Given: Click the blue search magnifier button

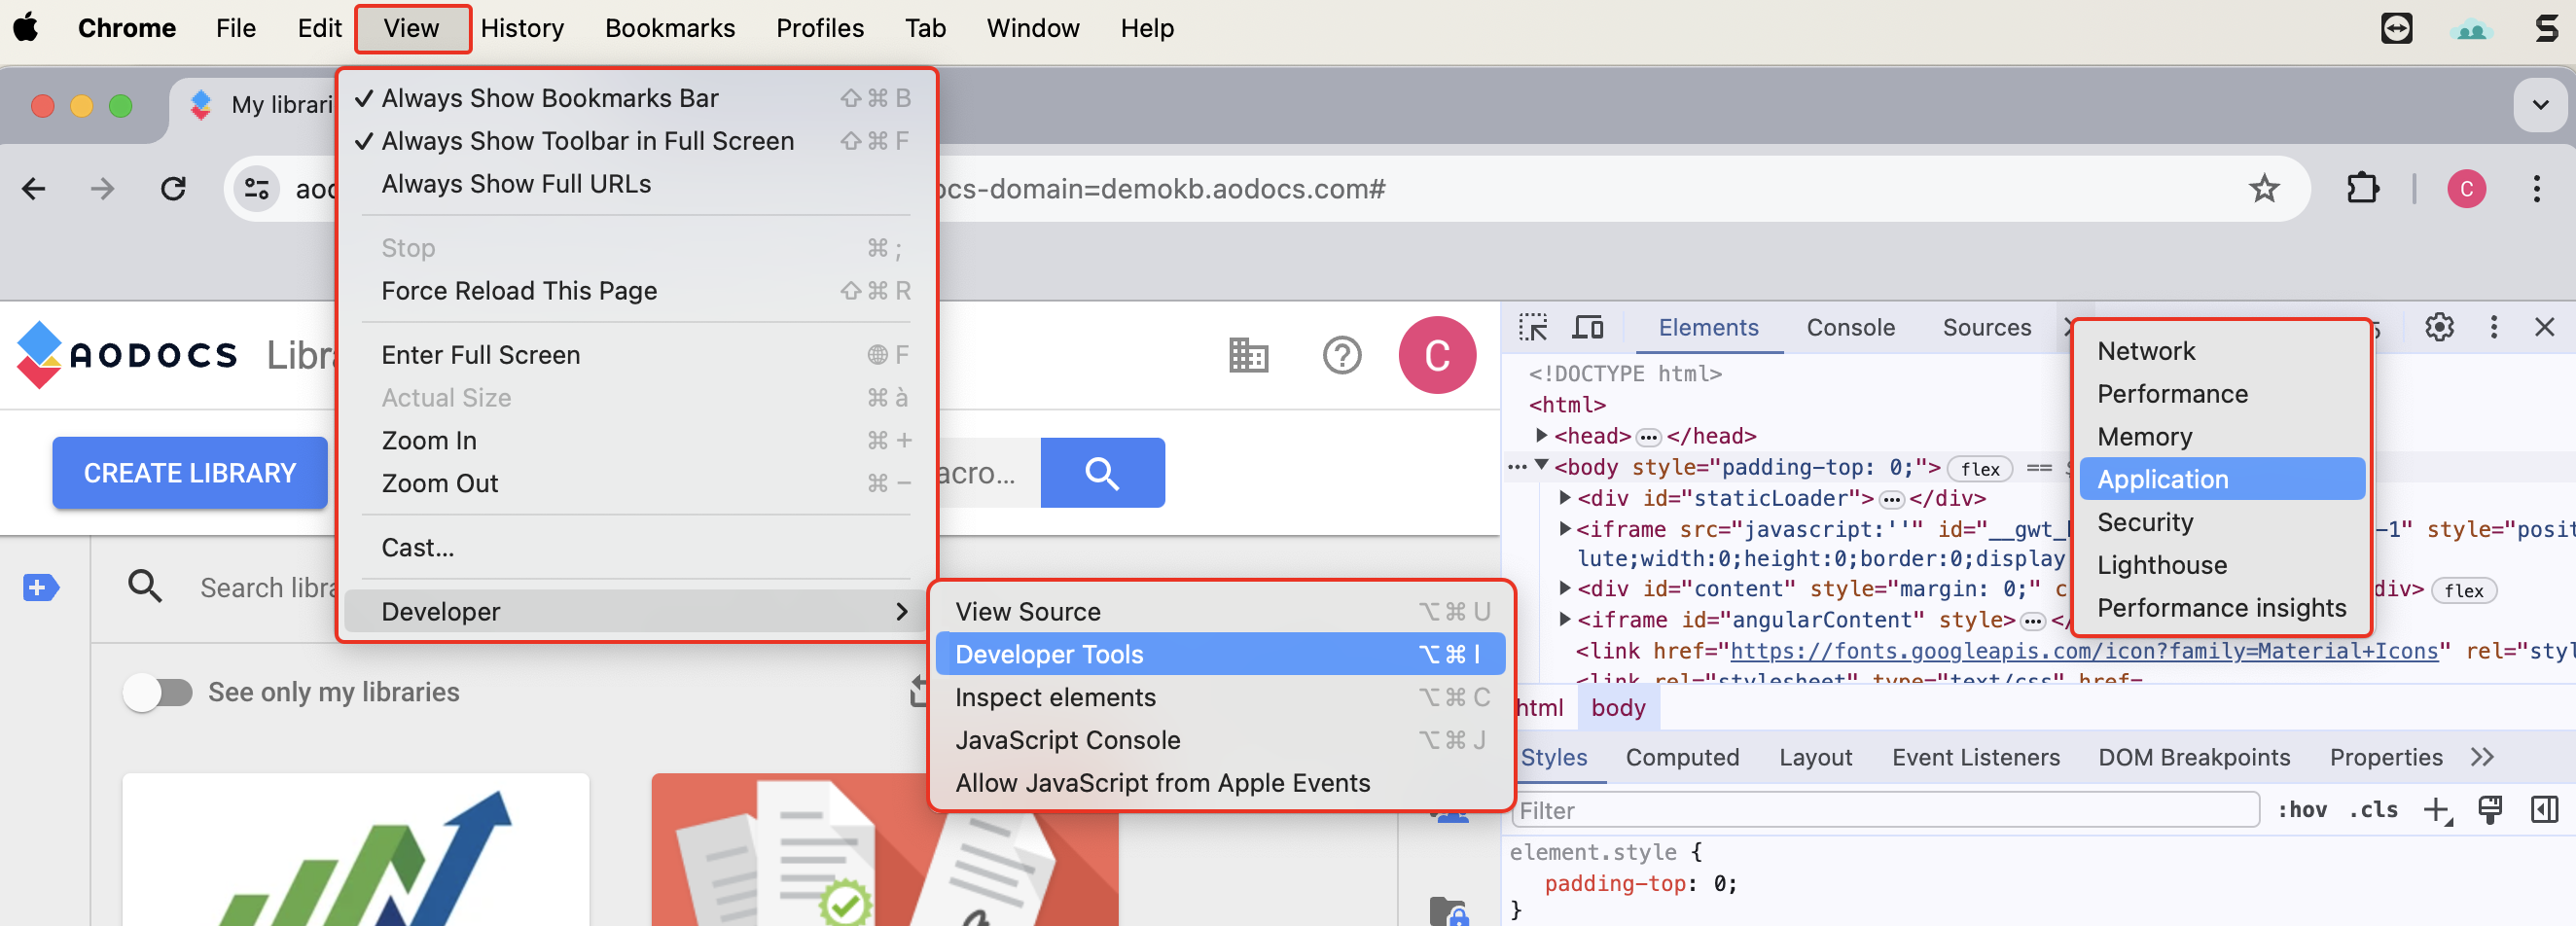Looking at the screenshot, I should tap(1102, 473).
